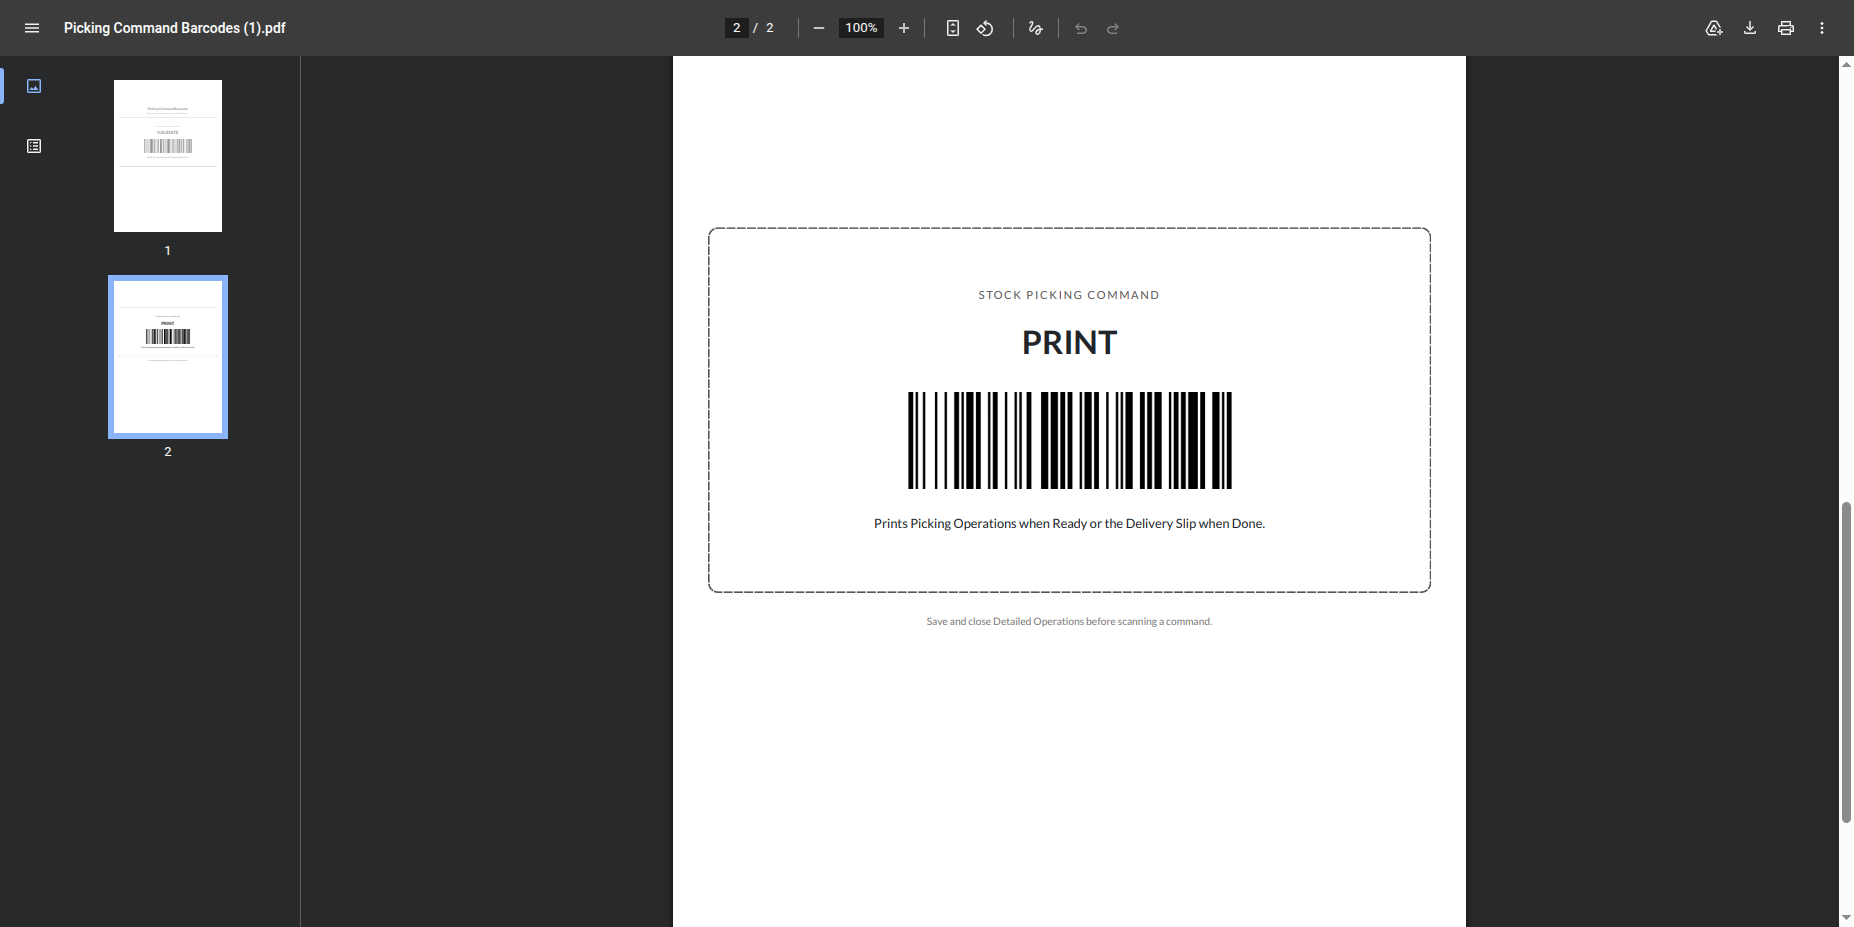The height and width of the screenshot is (927, 1854).
Task: Show document outline view in sidebar
Action: (34, 146)
